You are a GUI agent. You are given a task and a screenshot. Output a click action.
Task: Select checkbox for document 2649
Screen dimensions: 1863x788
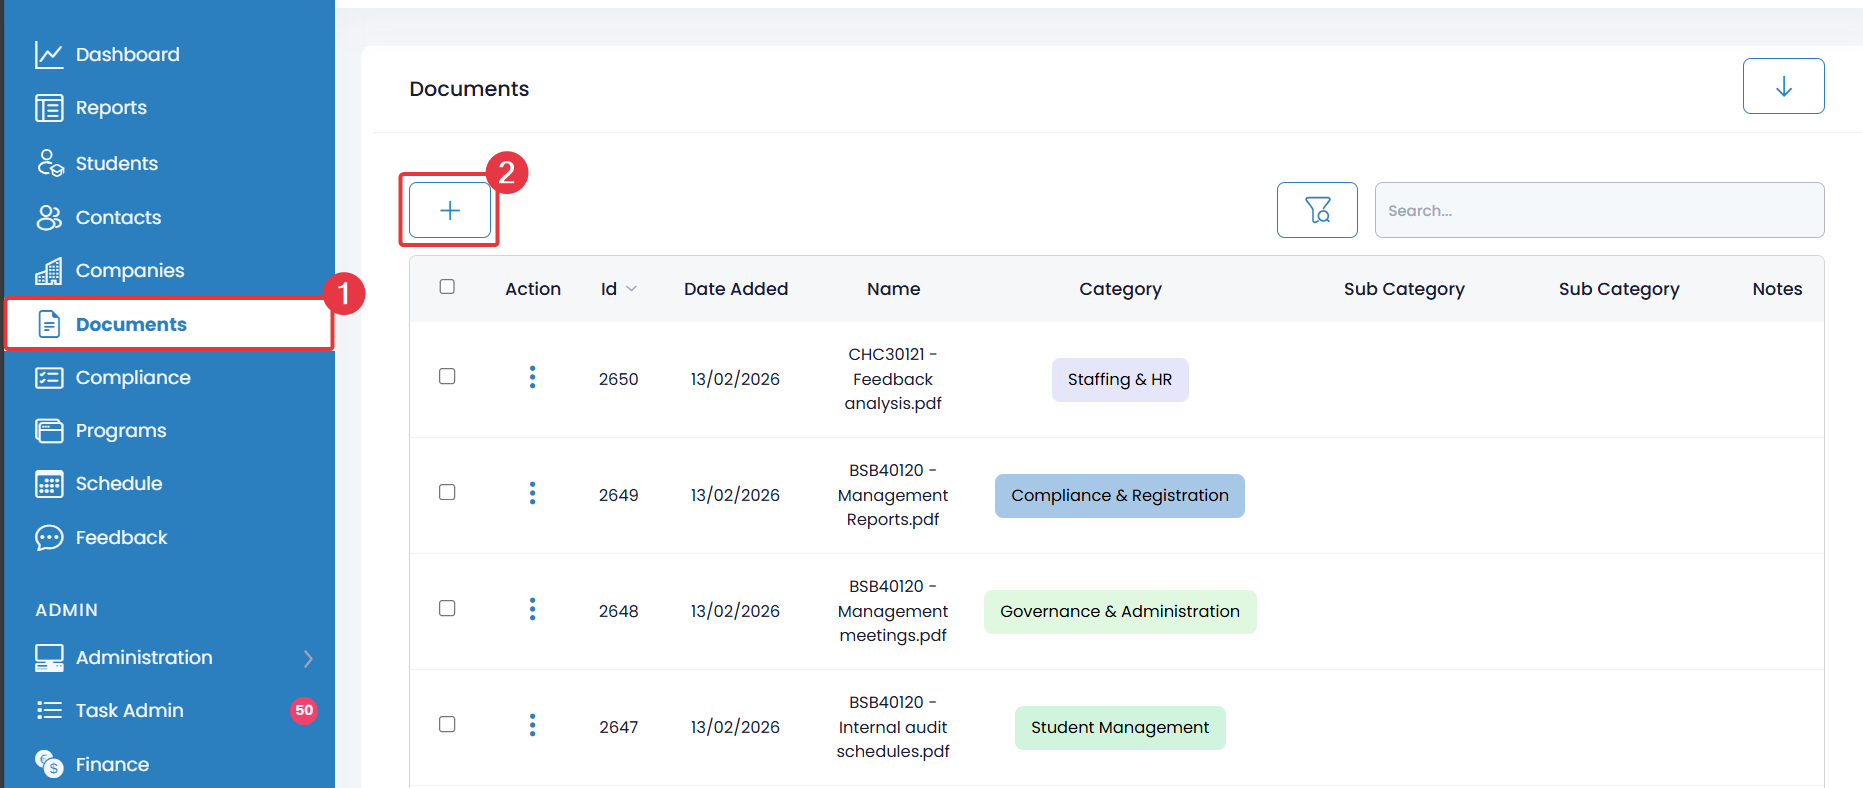447,492
